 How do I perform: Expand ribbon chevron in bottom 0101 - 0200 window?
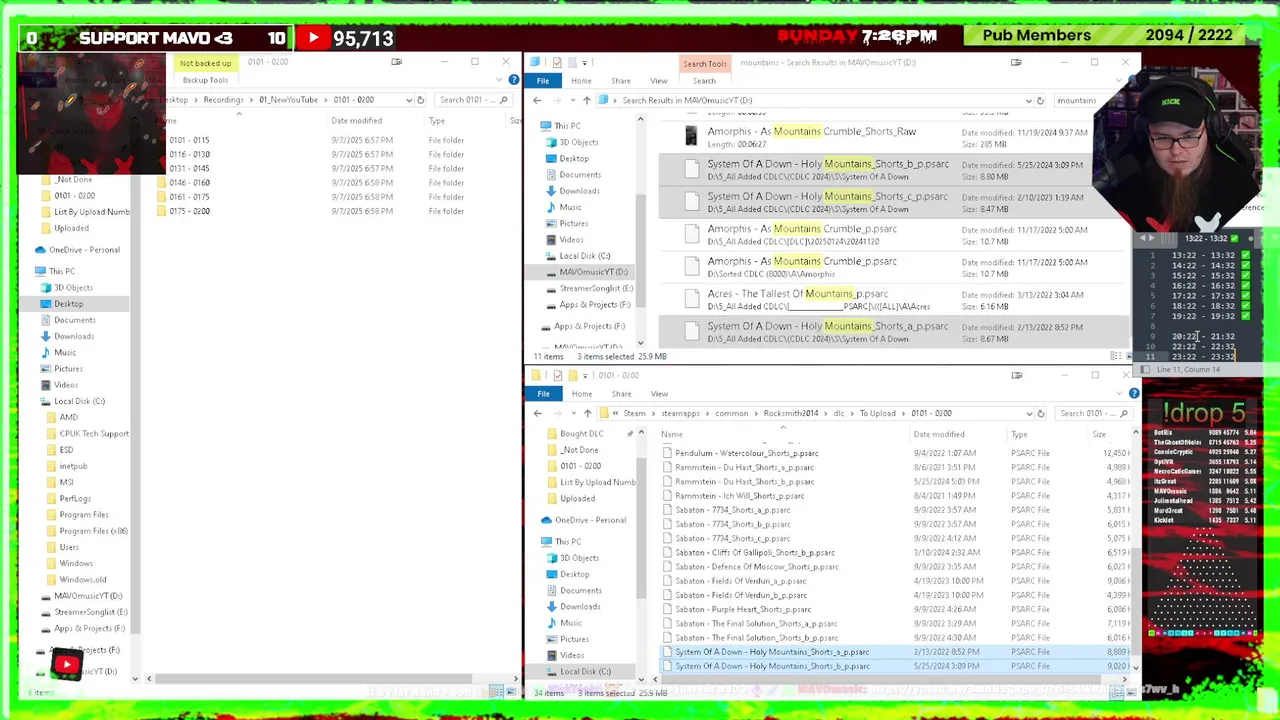1120,393
